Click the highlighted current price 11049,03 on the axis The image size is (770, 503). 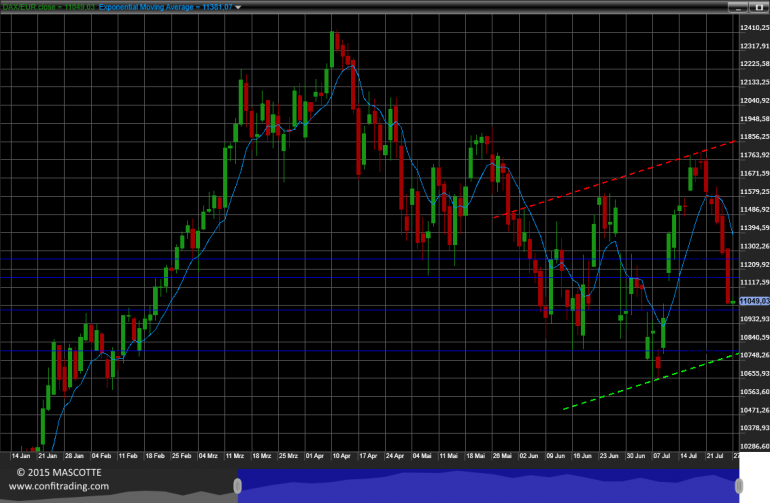point(754,301)
